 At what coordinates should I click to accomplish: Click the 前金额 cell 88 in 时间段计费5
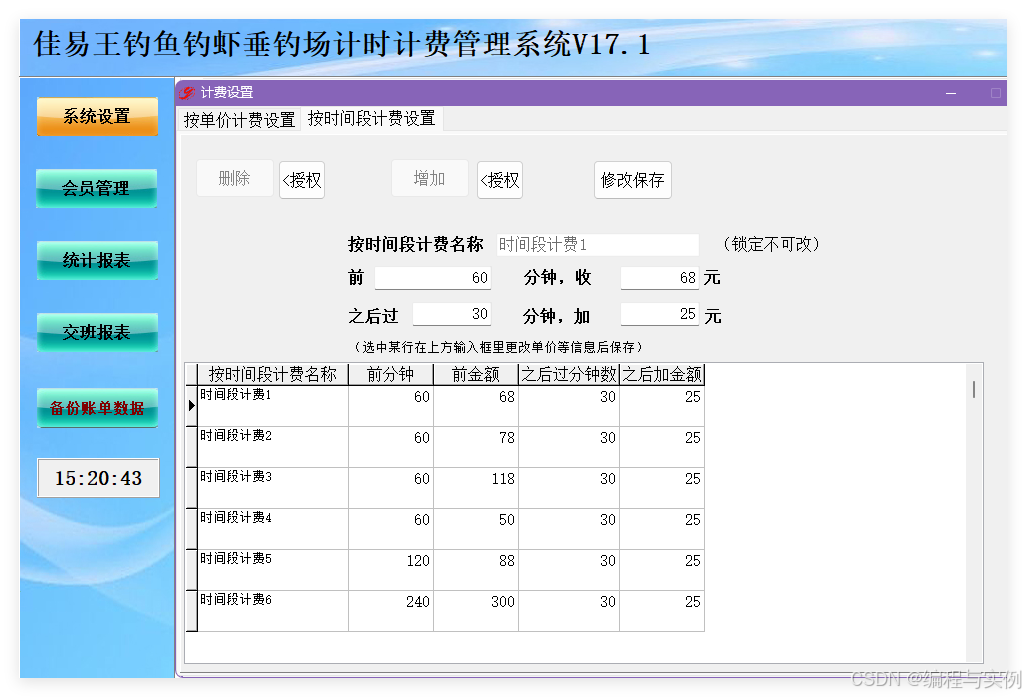point(476,570)
